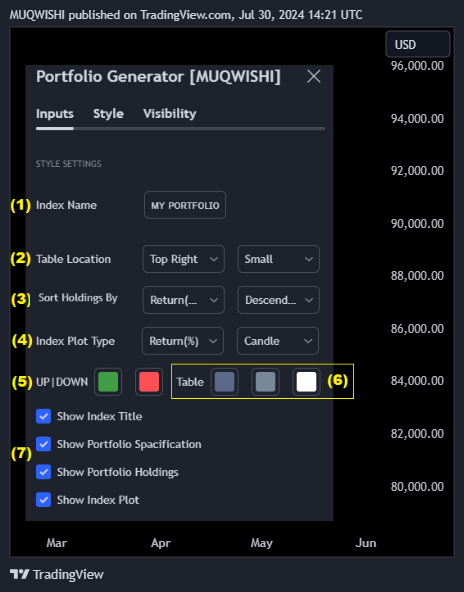Open the dark blue Table color swatch
Image resolution: width=464 pixels, height=592 pixels.
[225, 382]
